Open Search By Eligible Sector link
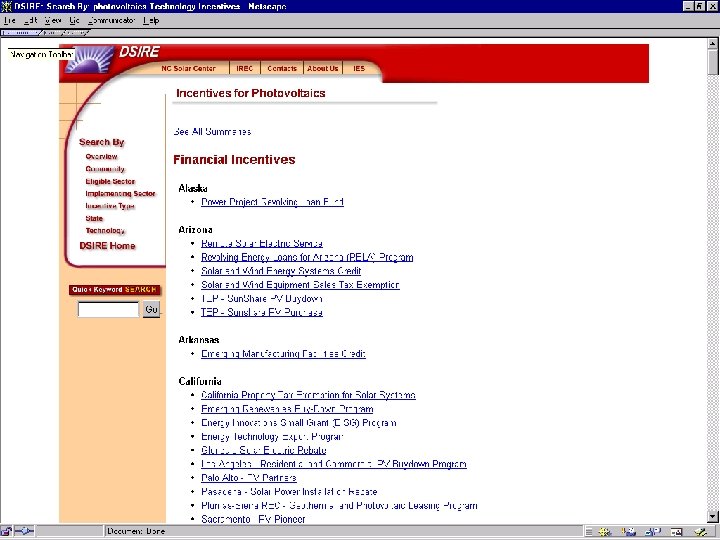 [110, 181]
